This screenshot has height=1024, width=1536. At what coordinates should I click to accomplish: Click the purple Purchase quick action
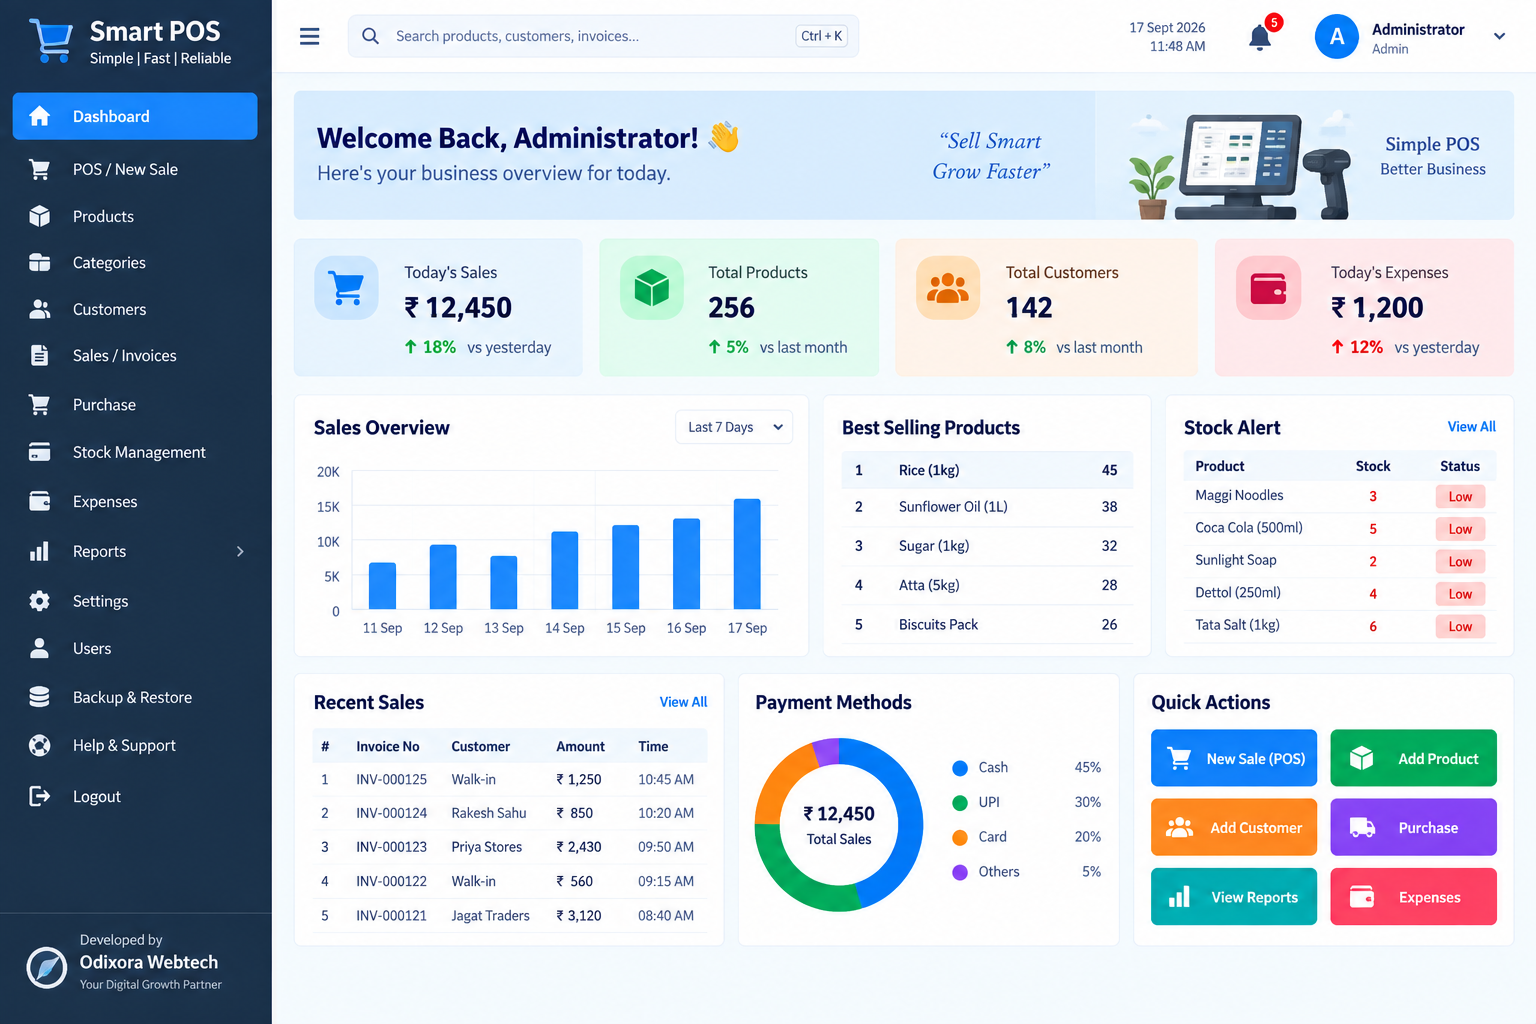click(1413, 827)
